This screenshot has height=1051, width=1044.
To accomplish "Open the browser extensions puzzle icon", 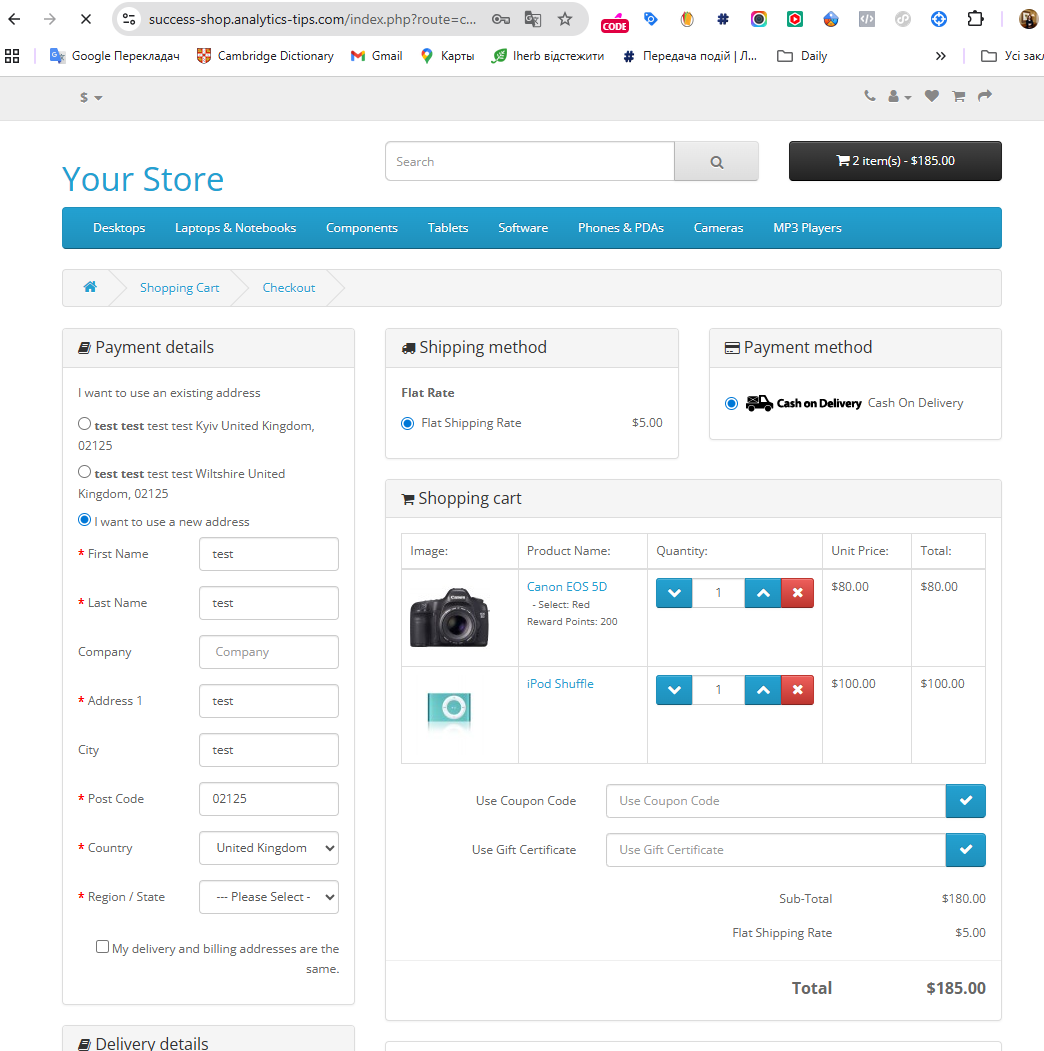I will point(976,19).
